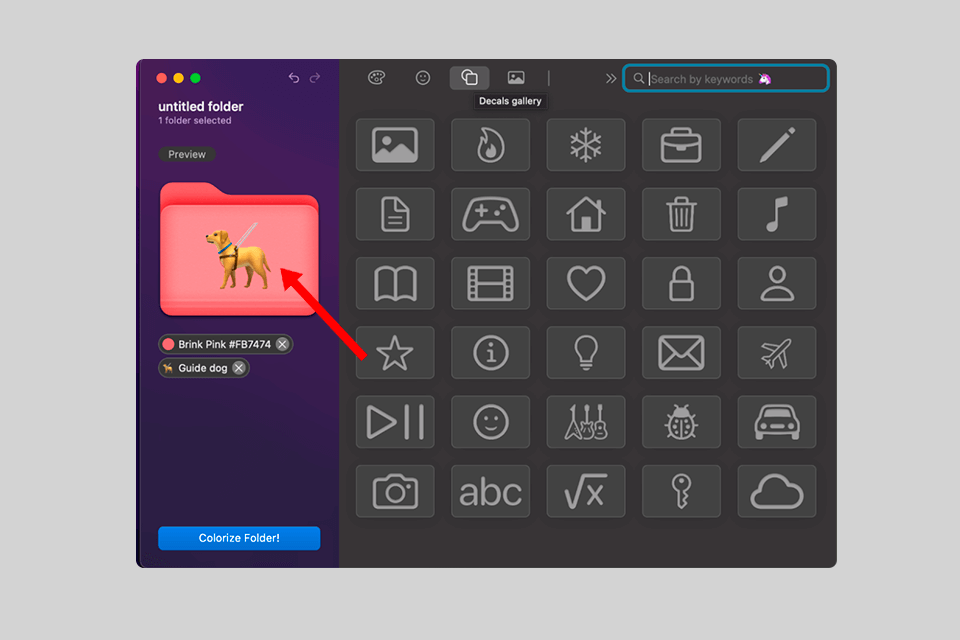Switch to the image tab
Viewport: 960px width, 640px height.
point(516,78)
